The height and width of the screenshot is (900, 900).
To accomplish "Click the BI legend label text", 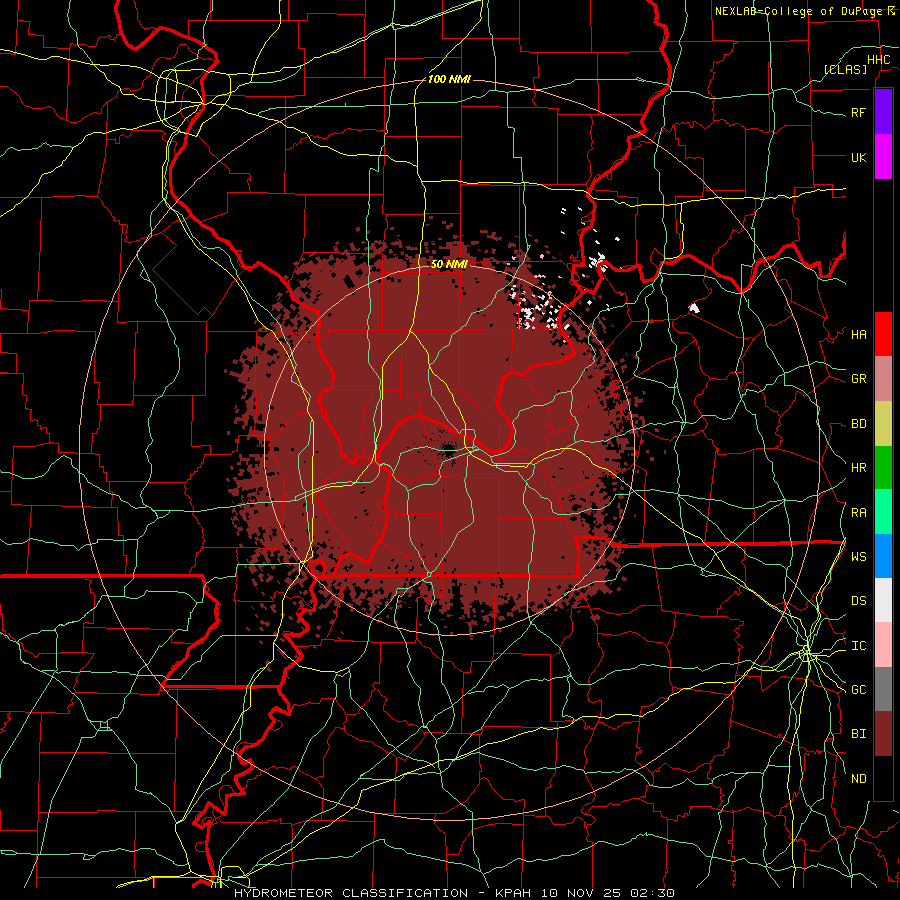I will coord(859,734).
